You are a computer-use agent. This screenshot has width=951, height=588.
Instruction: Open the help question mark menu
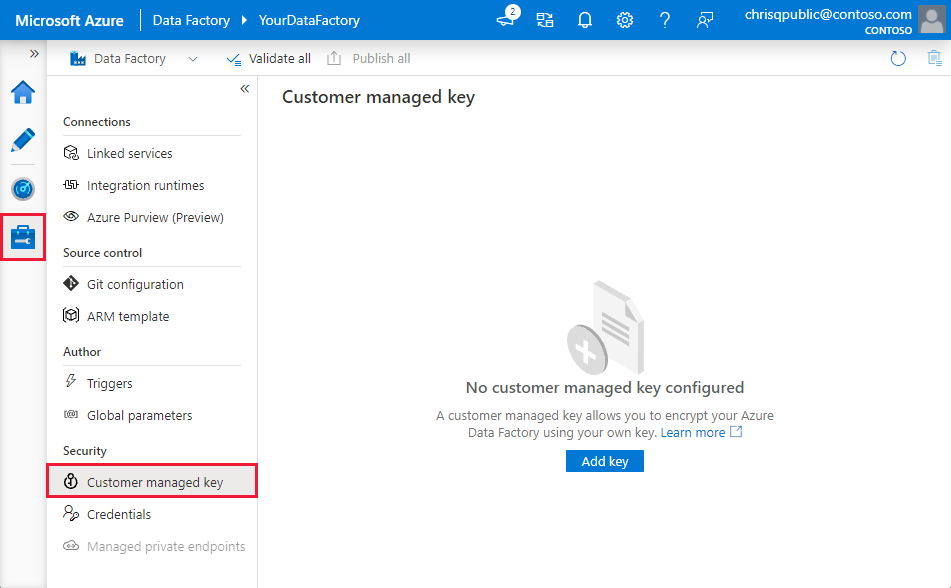(664, 20)
